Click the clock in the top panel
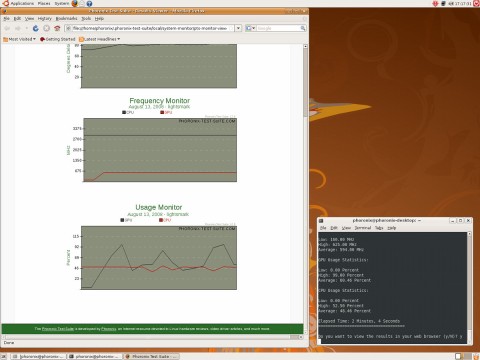Viewport: 480px width, 360px height. (463, 3)
